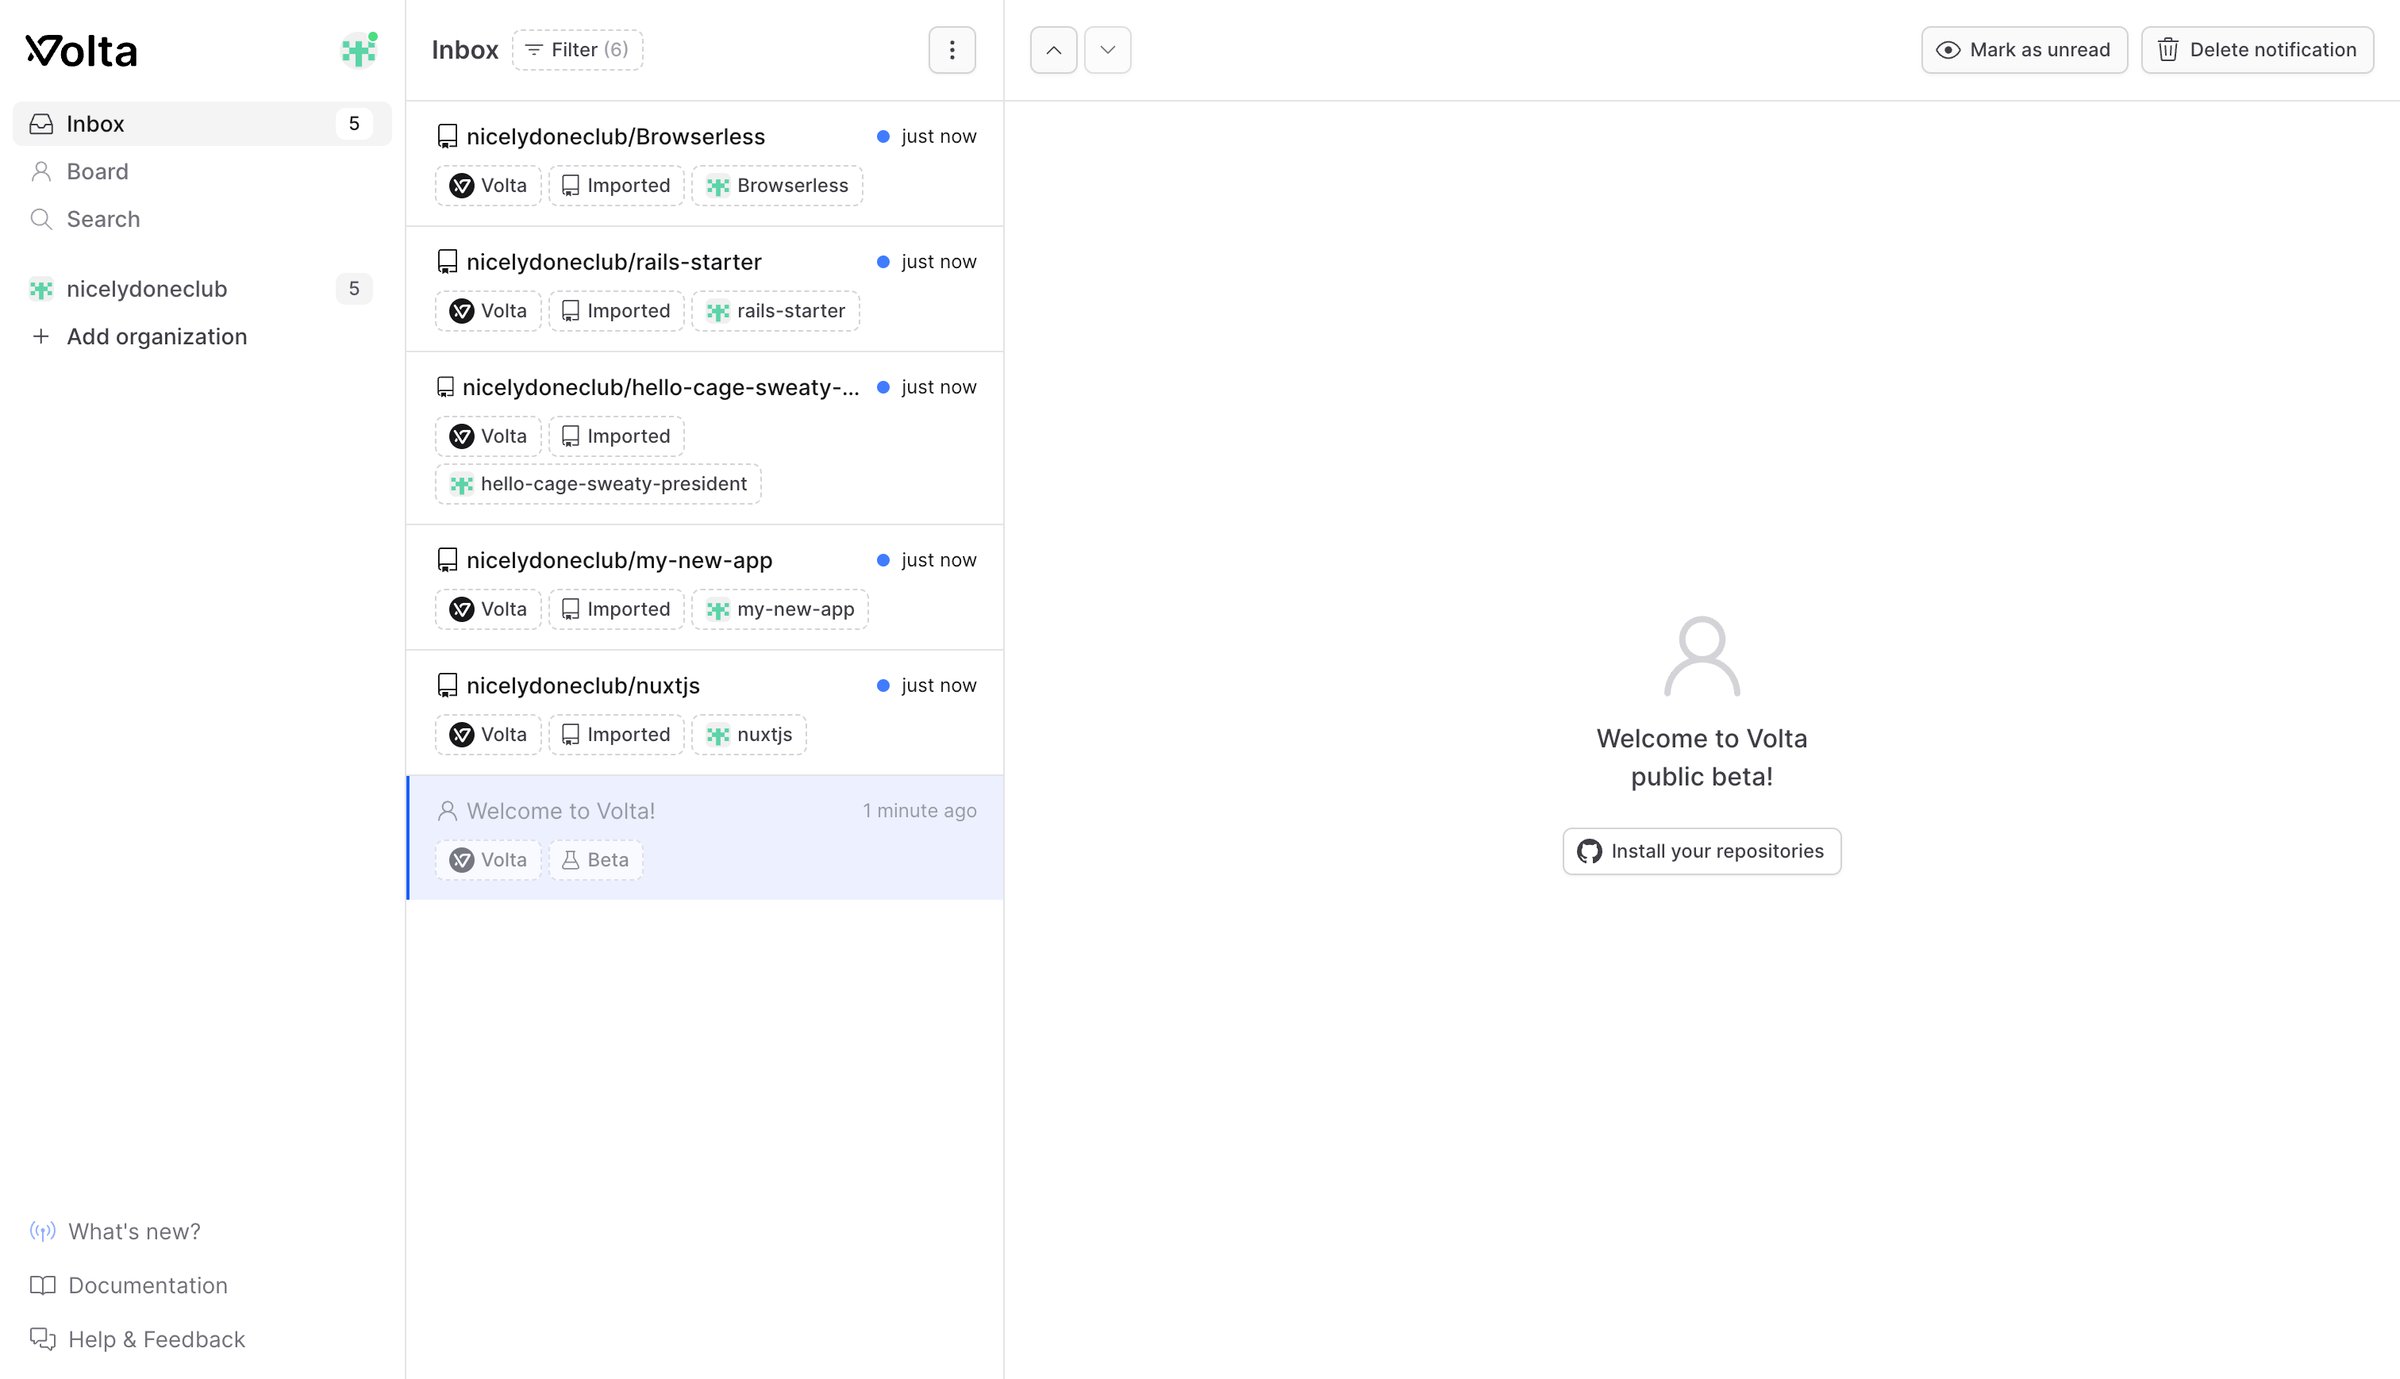Viewport: 2400px width, 1379px height.
Task: Click the Volta tag in the hello-cage-sweaty row
Action: (x=488, y=436)
